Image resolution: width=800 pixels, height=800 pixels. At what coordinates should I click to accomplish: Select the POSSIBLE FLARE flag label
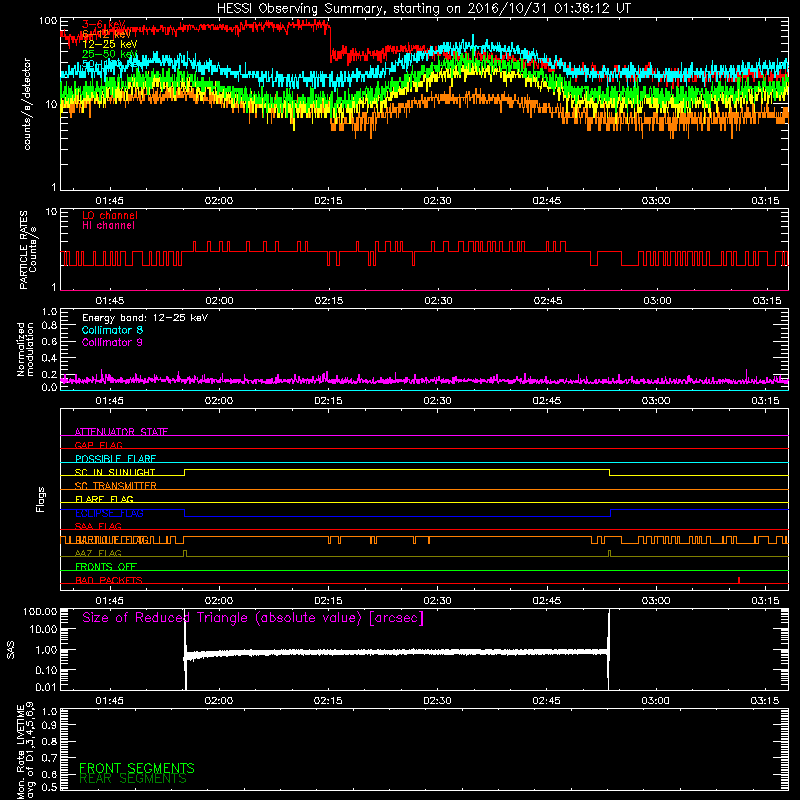click(x=115, y=459)
